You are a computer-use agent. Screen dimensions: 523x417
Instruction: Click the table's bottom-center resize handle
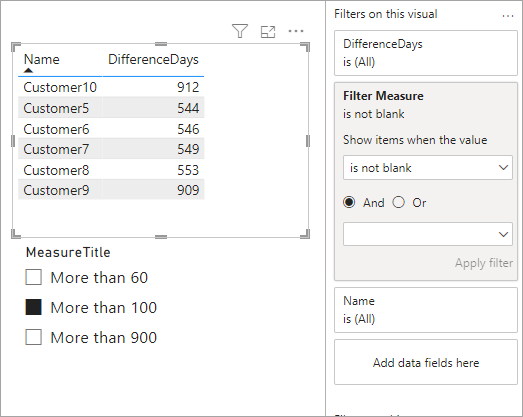(x=161, y=237)
